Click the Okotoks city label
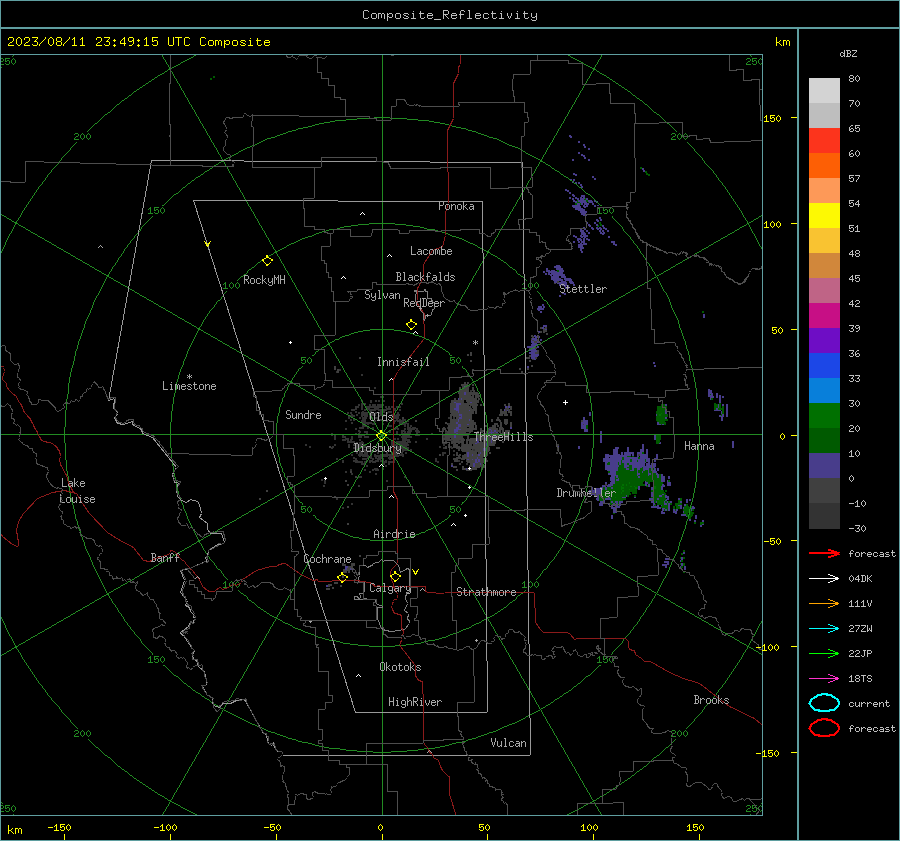The width and height of the screenshot is (900, 841). point(400,667)
